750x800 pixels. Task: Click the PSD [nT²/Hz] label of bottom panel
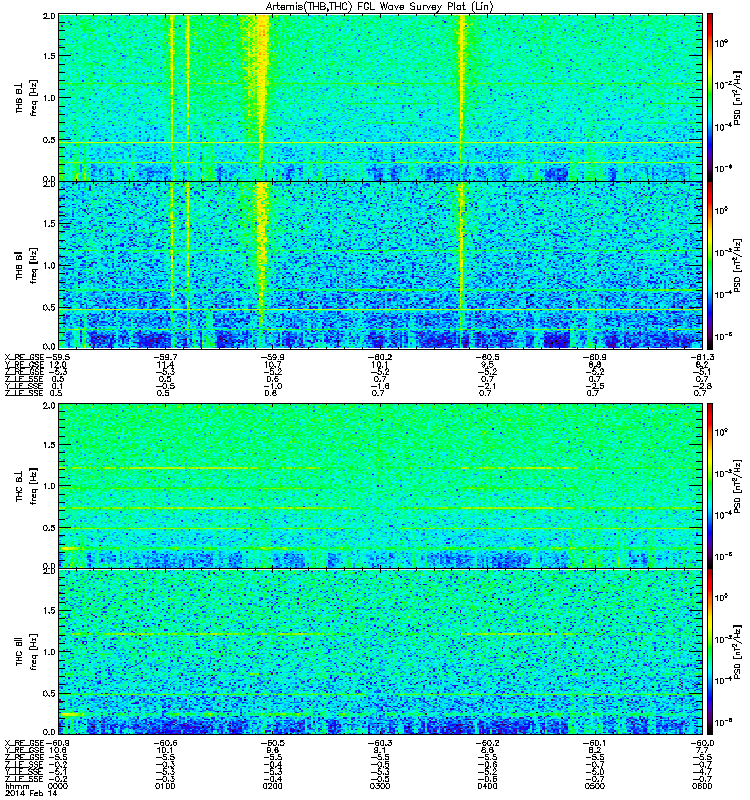tap(737, 652)
